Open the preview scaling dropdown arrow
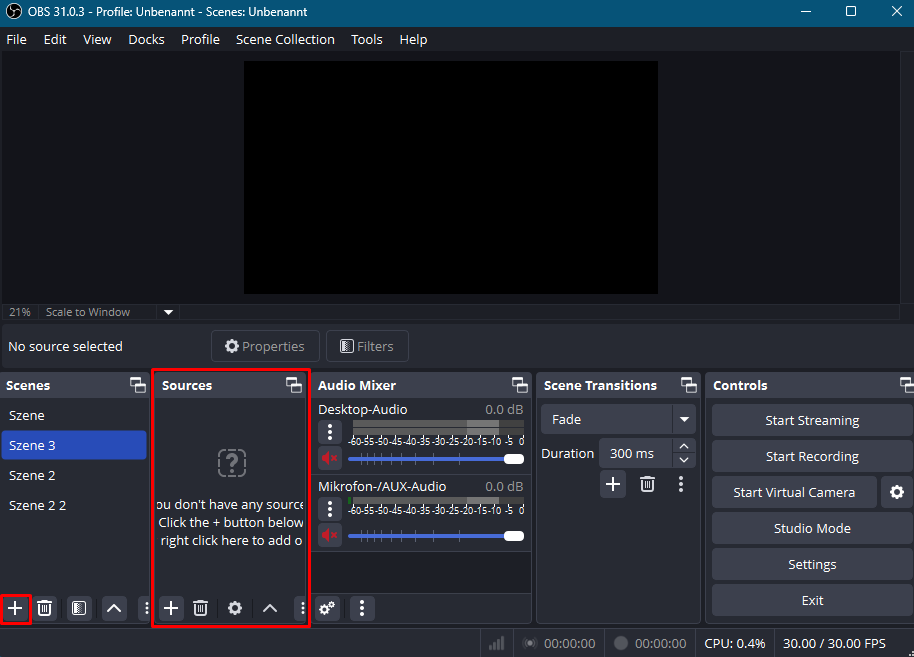Viewport: 914px width, 657px height. point(168,312)
